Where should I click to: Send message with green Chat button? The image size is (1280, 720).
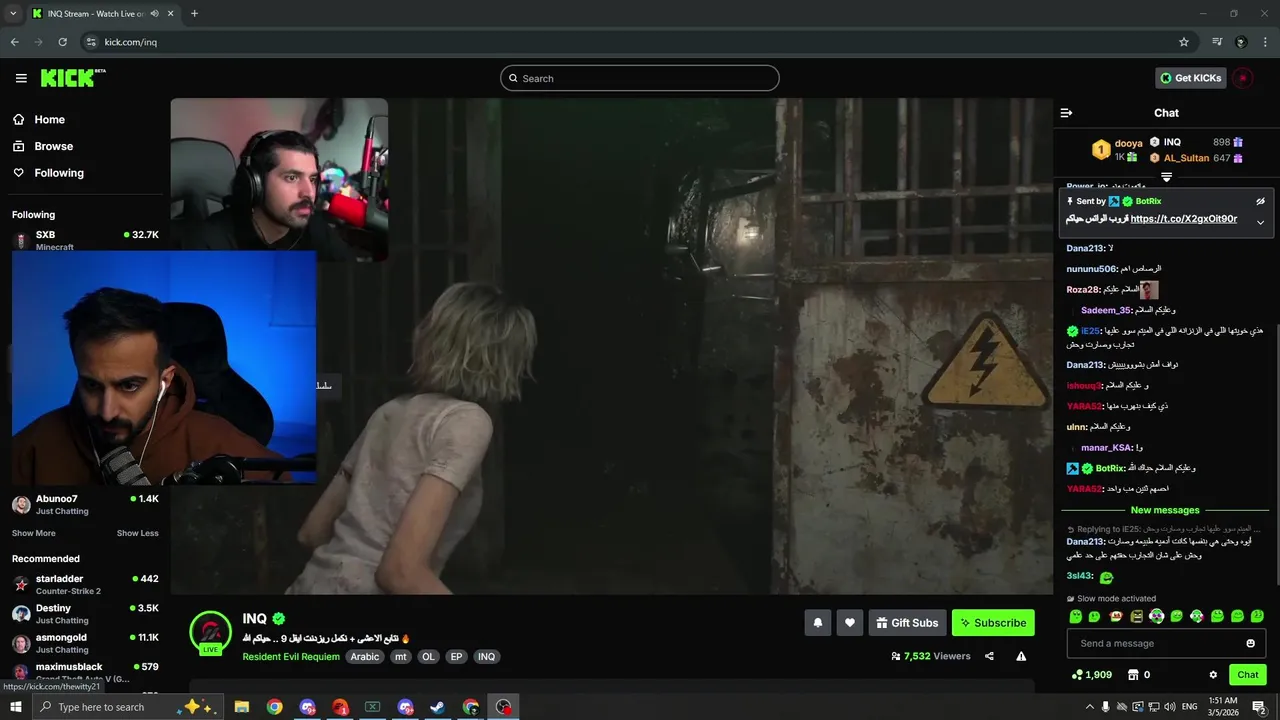[1247, 675]
